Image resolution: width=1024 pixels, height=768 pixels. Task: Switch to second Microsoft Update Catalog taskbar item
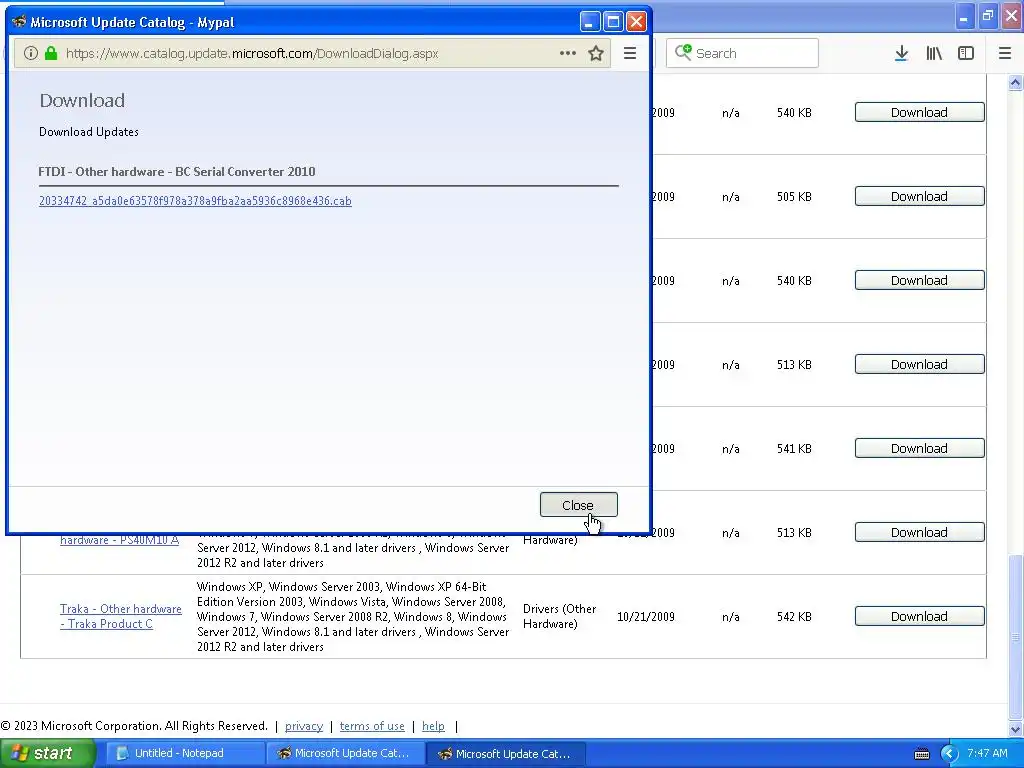coord(506,754)
